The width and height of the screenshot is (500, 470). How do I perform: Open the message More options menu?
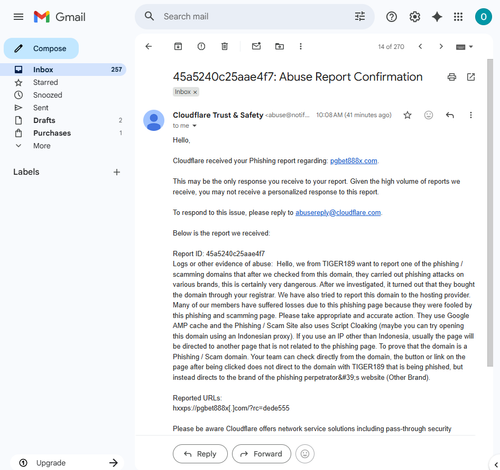pos(471,115)
